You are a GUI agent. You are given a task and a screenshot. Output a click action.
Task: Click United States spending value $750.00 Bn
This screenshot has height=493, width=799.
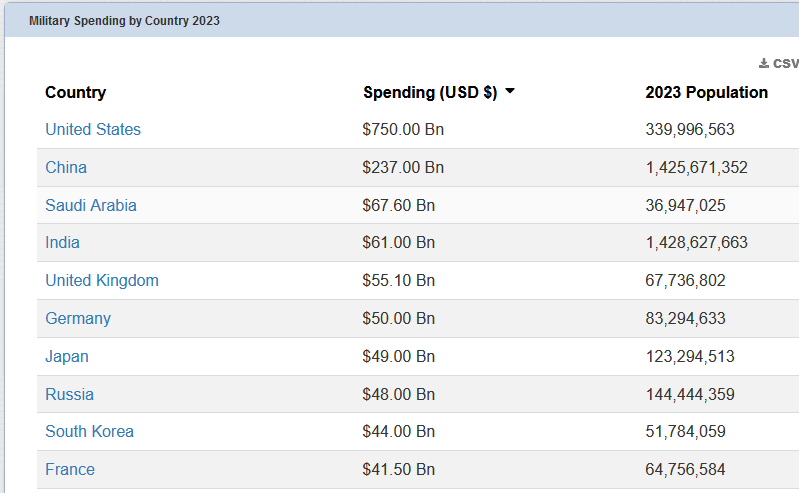[x=403, y=130]
